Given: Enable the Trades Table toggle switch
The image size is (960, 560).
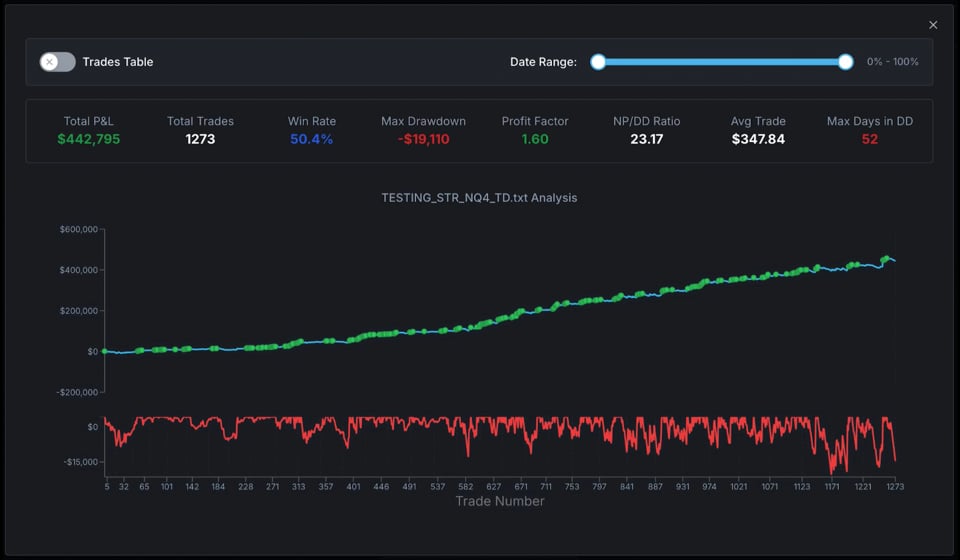Looking at the screenshot, I should point(57,62).
